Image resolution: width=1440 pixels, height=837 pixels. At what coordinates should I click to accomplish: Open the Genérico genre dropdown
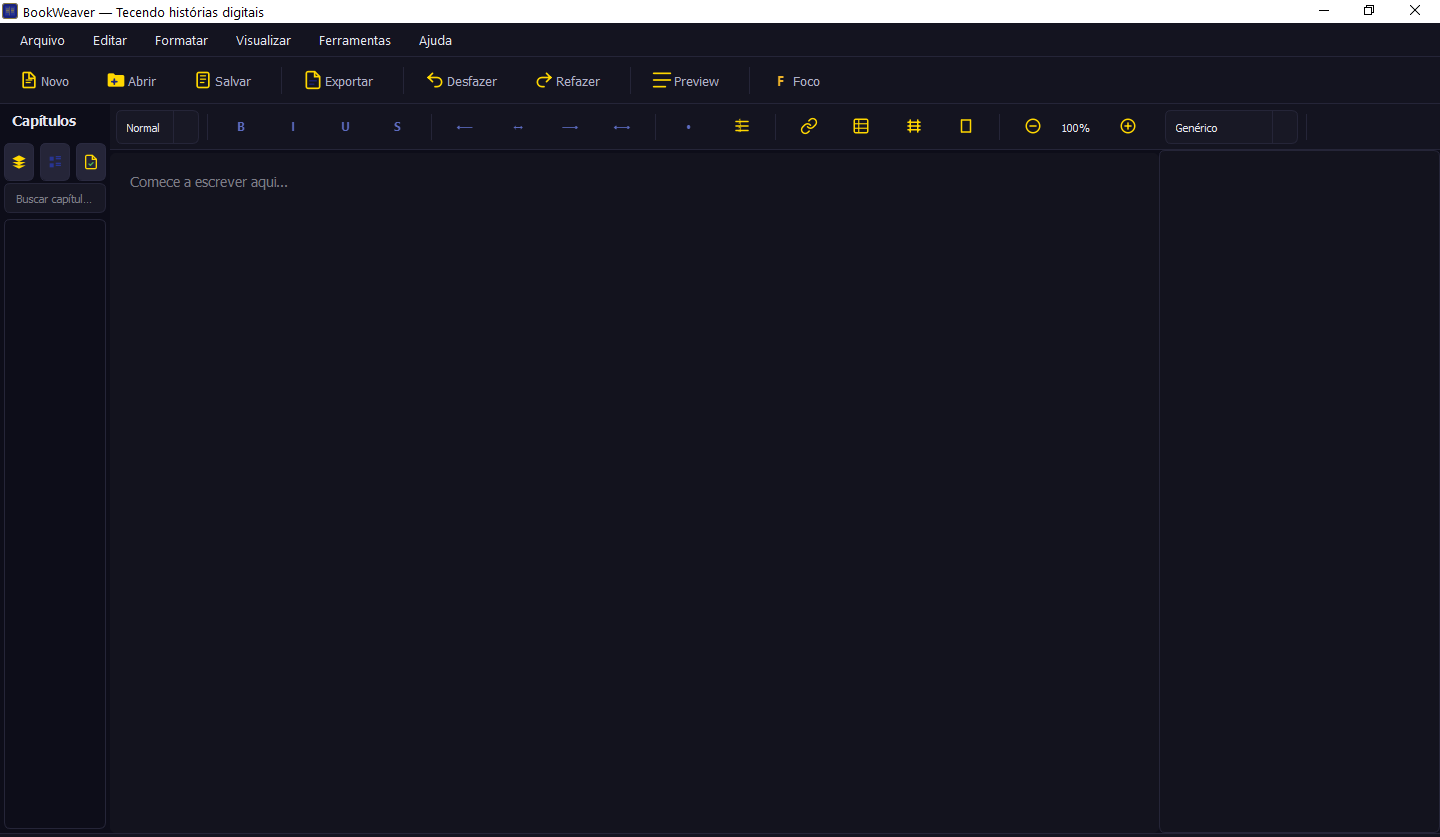pyautogui.click(x=1231, y=127)
